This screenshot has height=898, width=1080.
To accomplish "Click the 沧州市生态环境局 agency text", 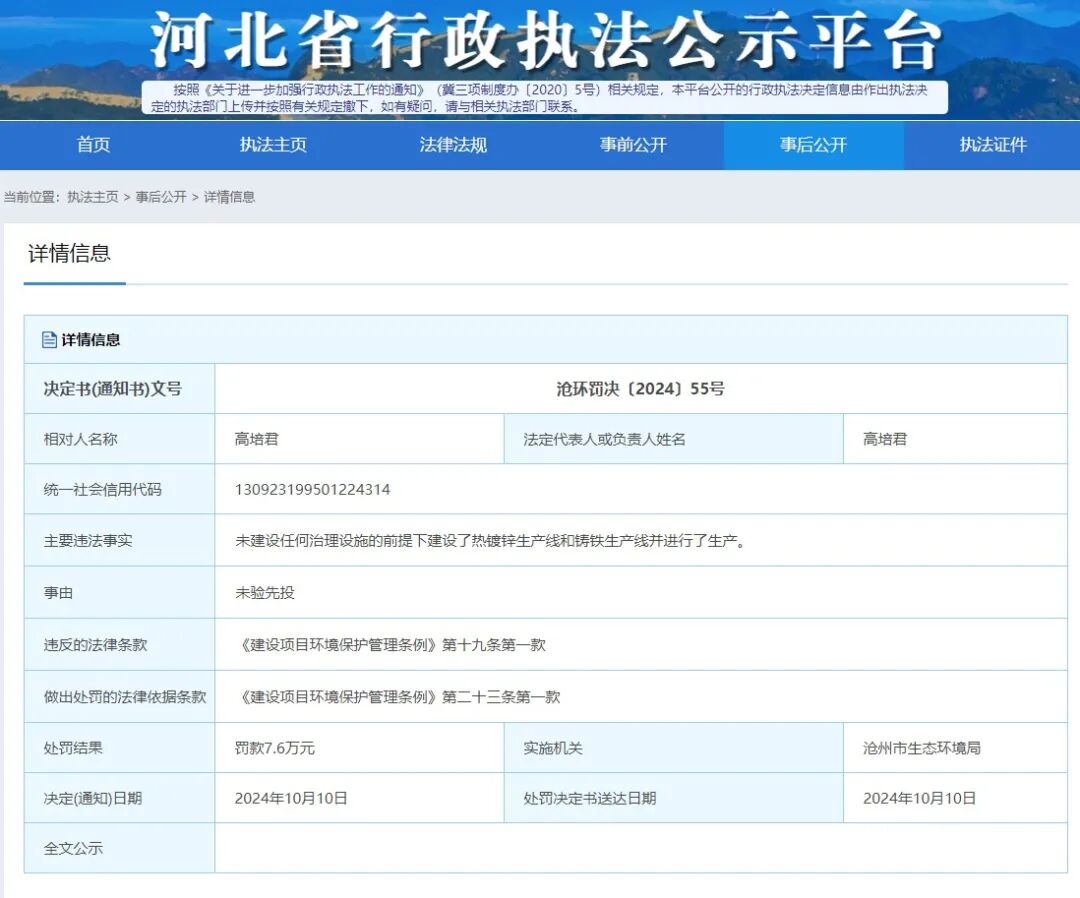I will pyautogui.click(x=922, y=748).
